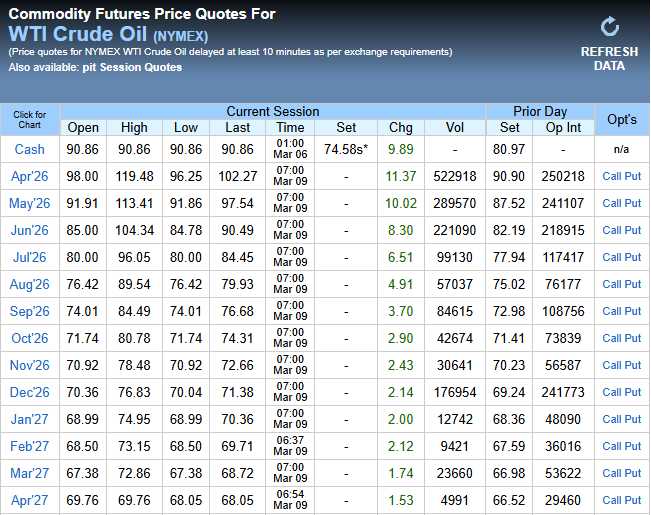Click the Put option link for Apr'26
Viewport: 651px width, 515px height.
pyautogui.click(x=633, y=176)
